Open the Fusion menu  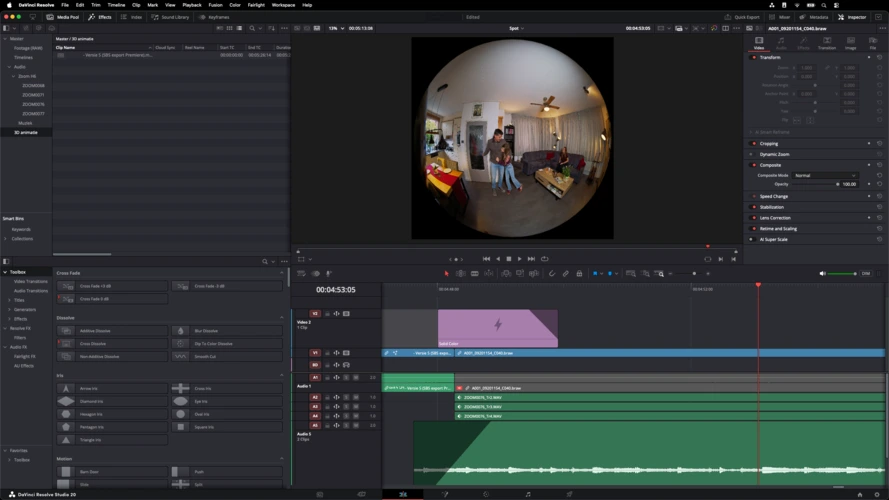215,5
